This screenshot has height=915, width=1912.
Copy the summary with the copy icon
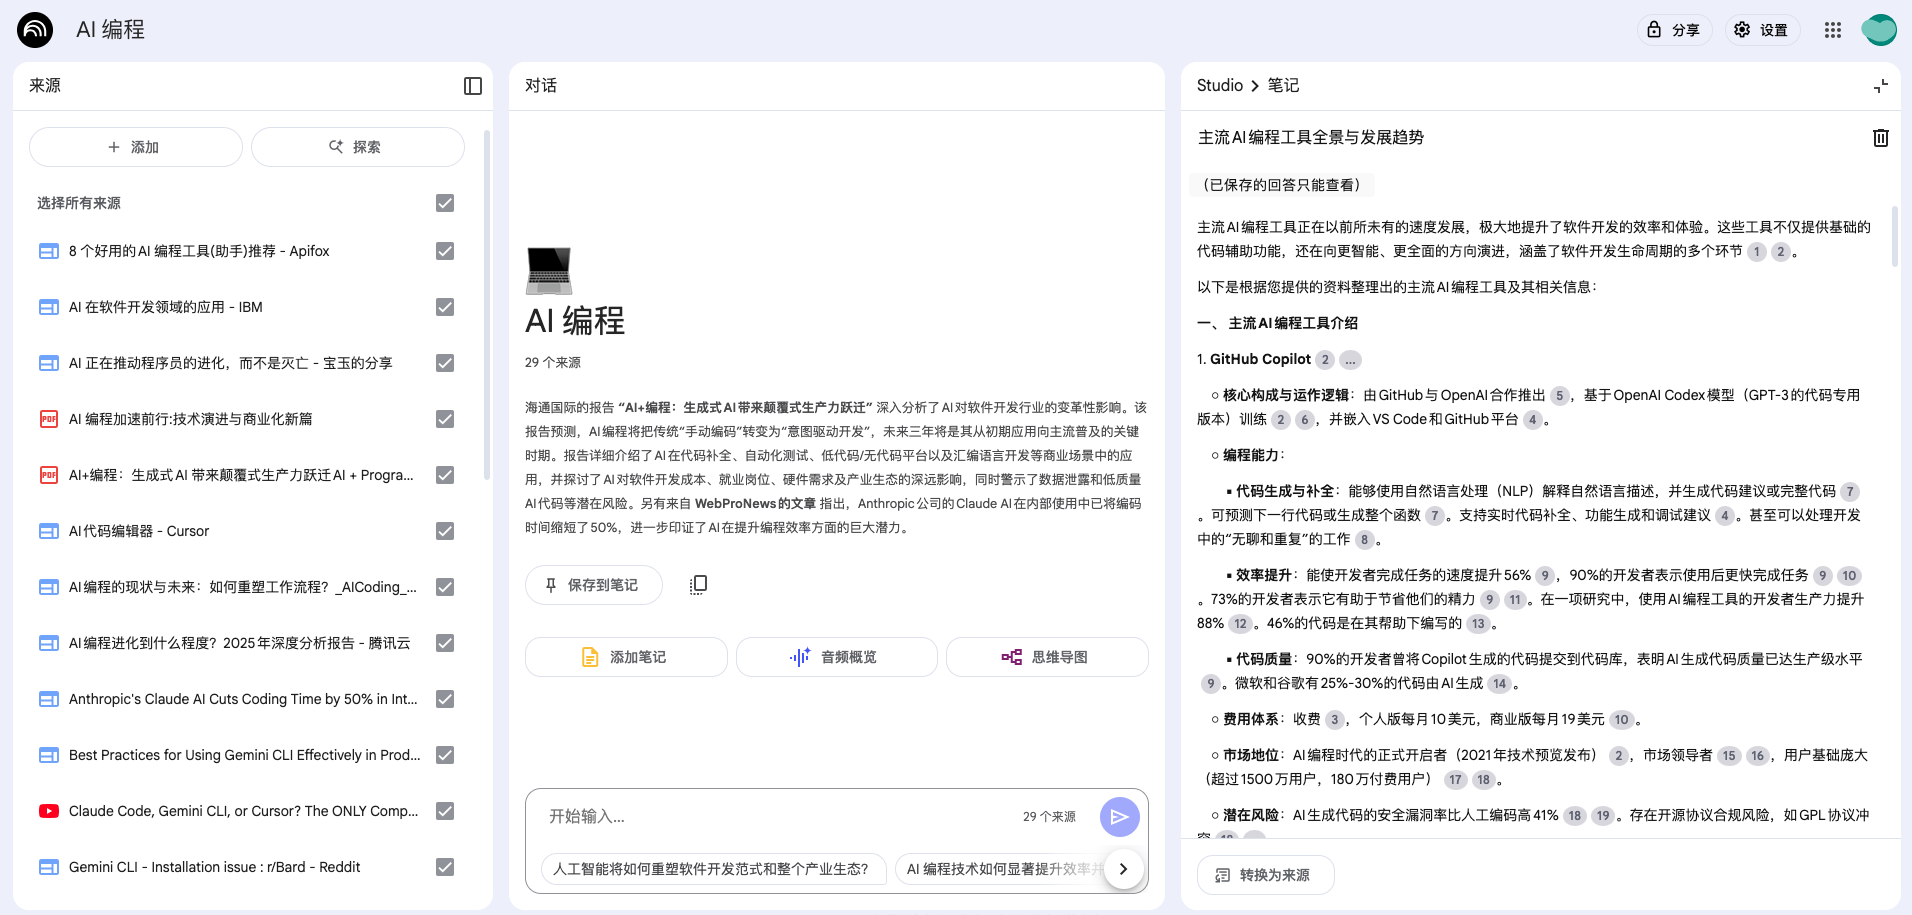pos(698,585)
